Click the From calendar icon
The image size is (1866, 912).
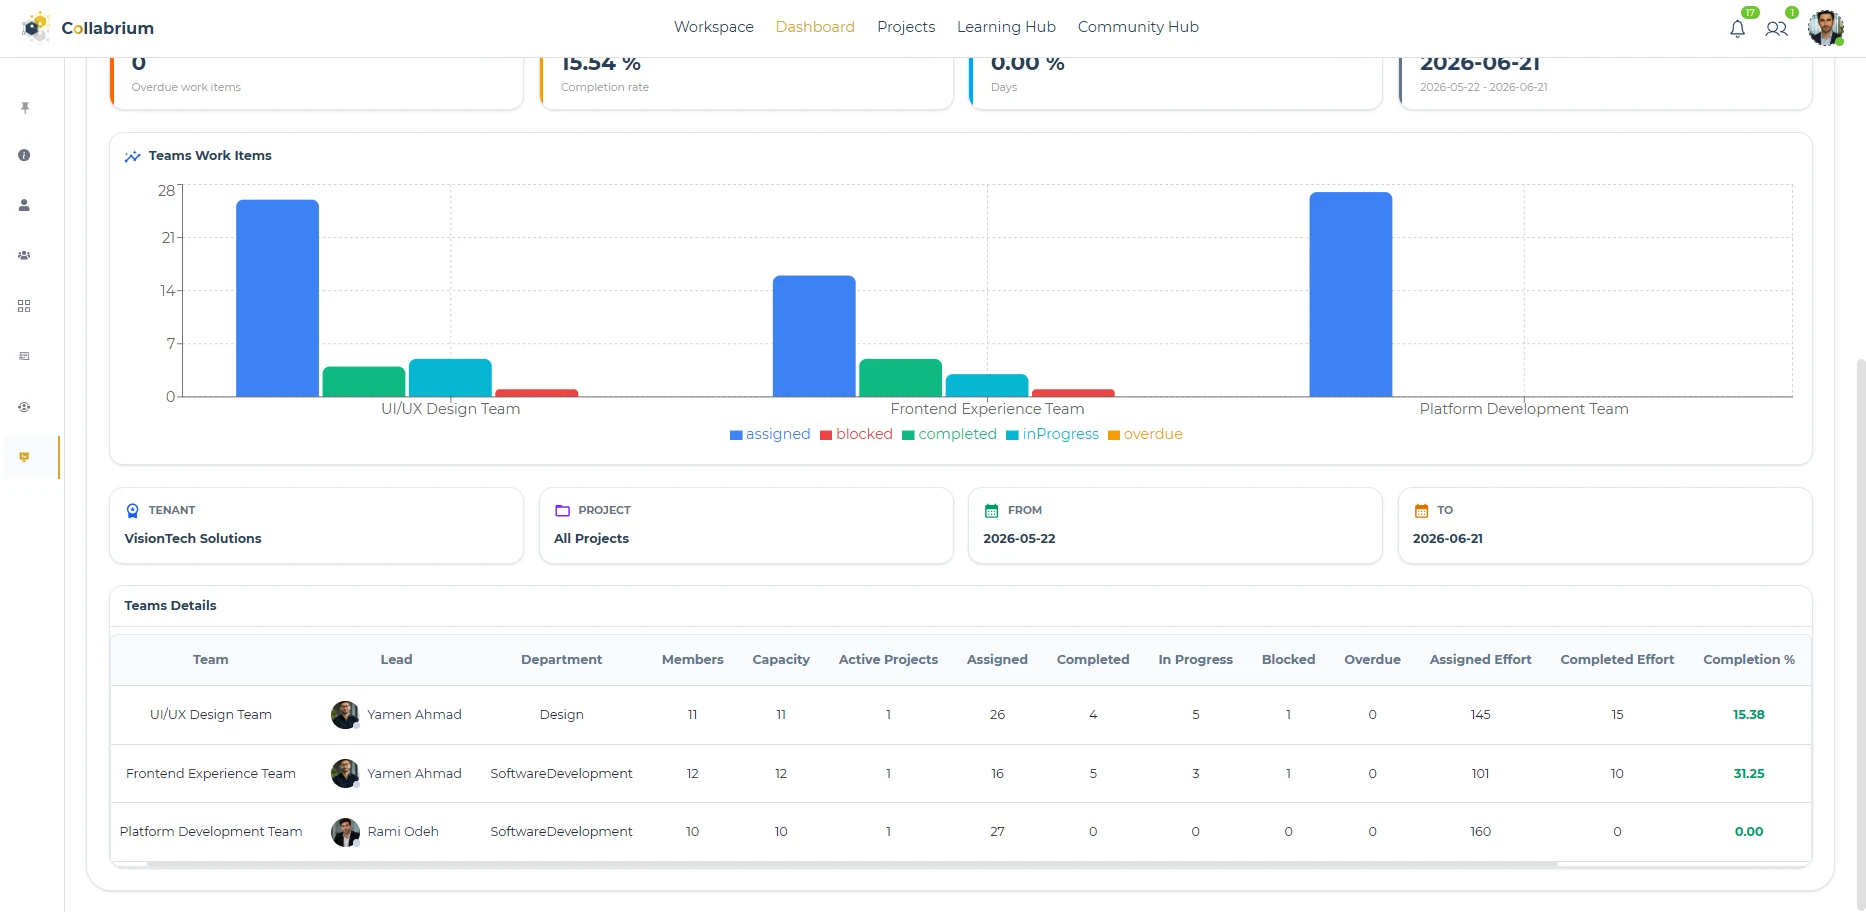tap(992, 511)
